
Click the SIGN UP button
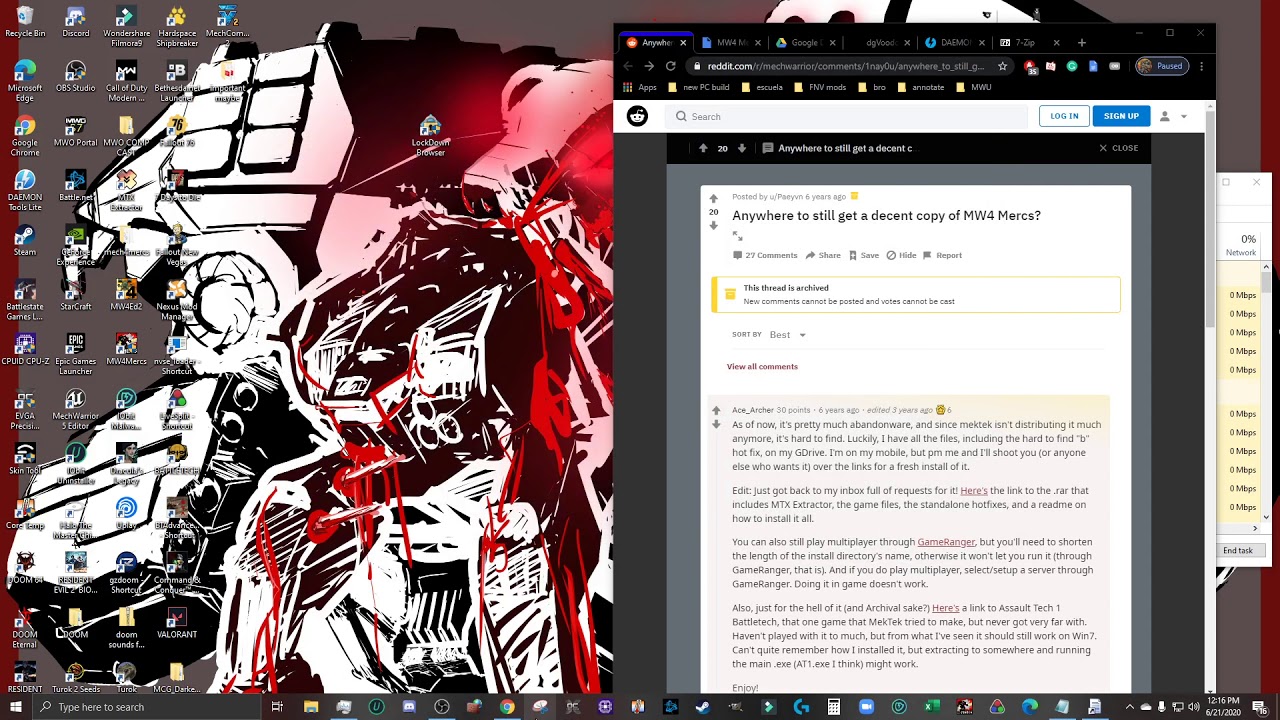(1121, 116)
